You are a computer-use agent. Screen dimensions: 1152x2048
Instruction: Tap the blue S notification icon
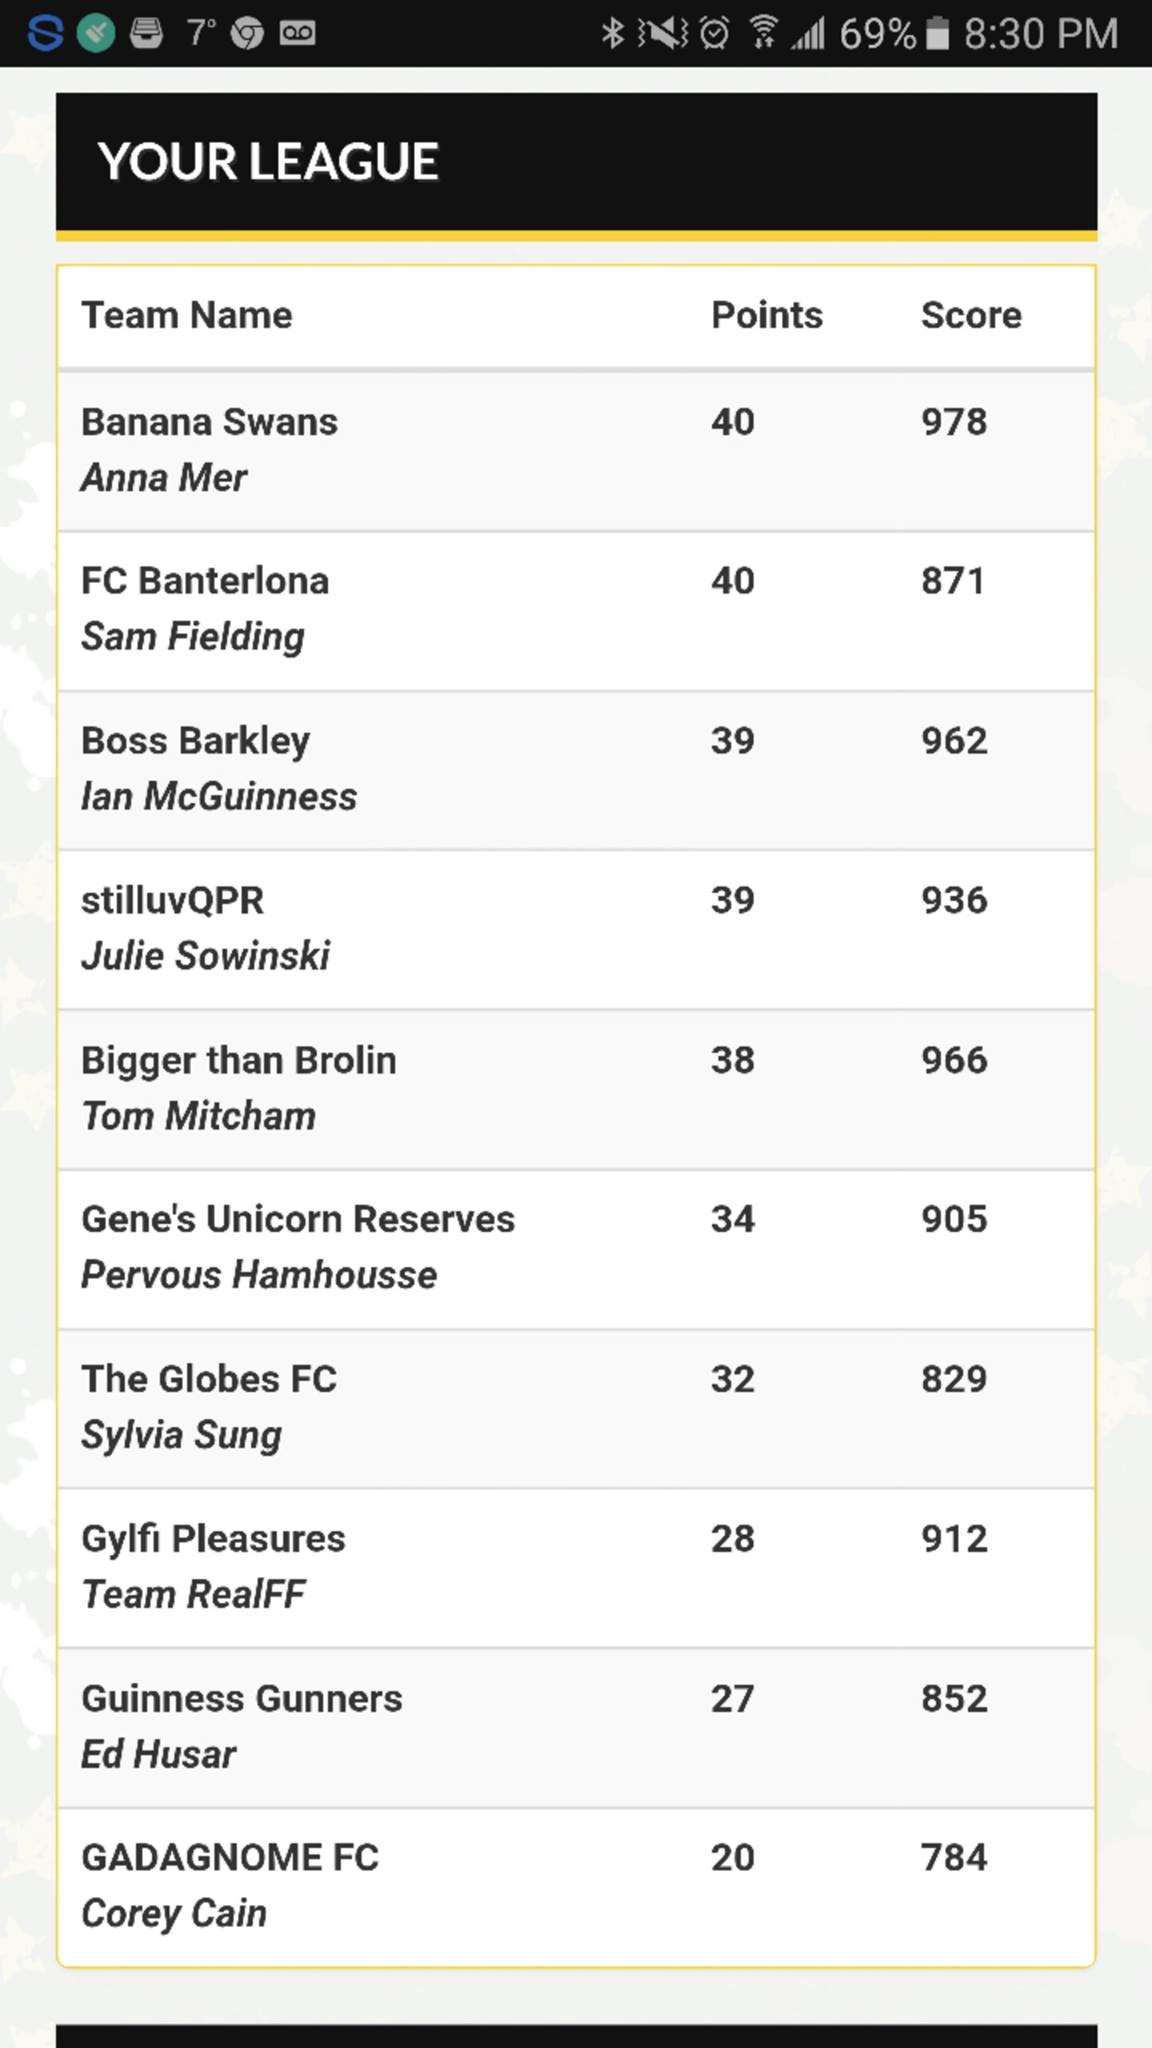tap(46, 33)
